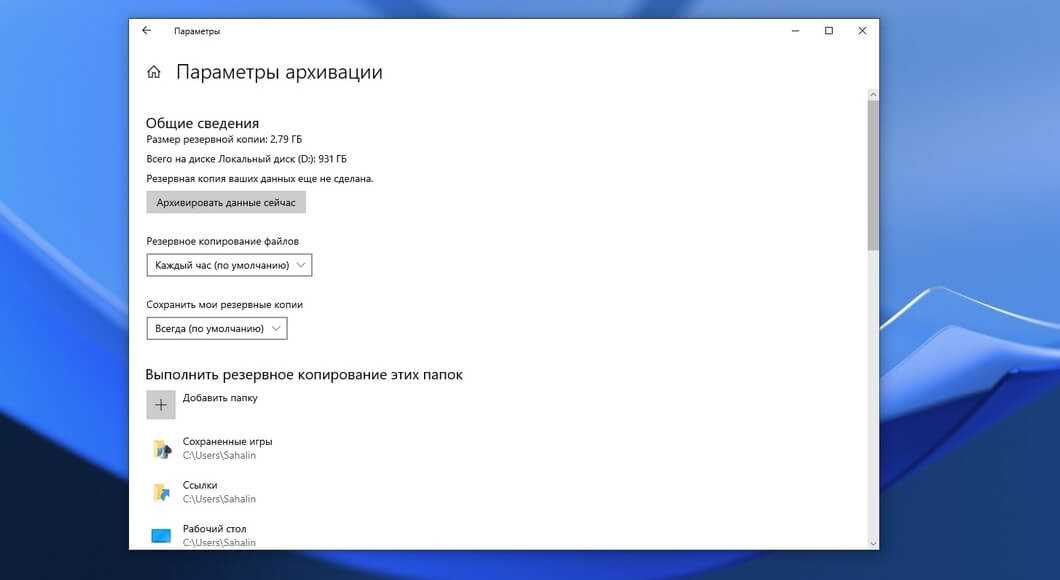The image size is (1060, 580).
Task: Click the Ссылки folder icon
Action: tap(161, 492)
